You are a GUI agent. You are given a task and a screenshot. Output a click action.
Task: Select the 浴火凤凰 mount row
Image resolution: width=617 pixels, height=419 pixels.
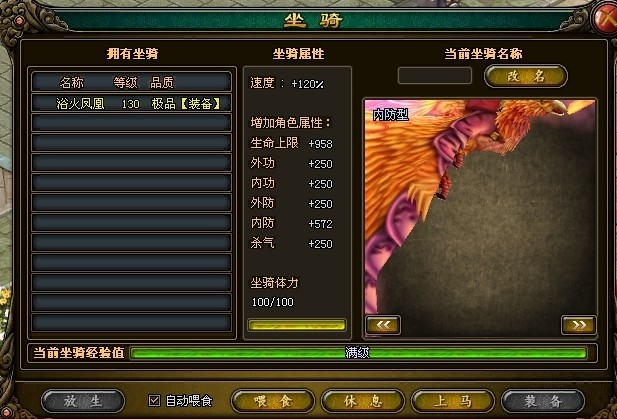click(131, 103)
